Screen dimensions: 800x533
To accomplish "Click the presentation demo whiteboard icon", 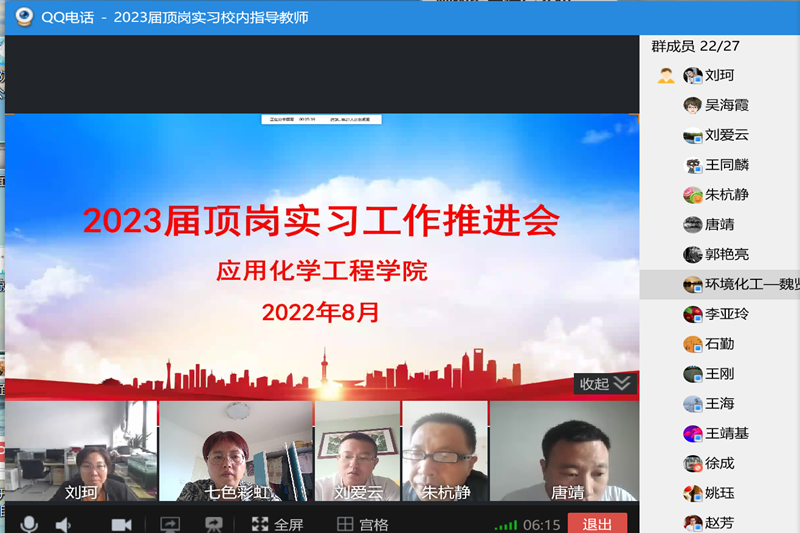I will (213, 524).
